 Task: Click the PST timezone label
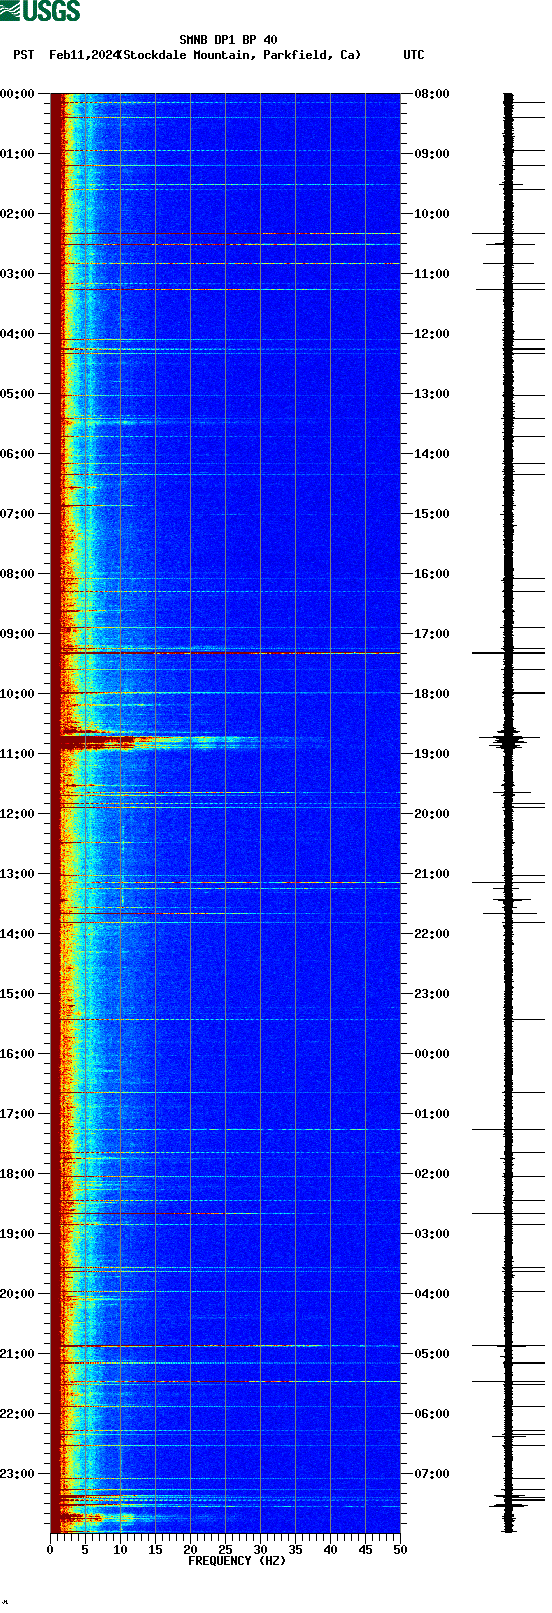(x=24, y=55)
